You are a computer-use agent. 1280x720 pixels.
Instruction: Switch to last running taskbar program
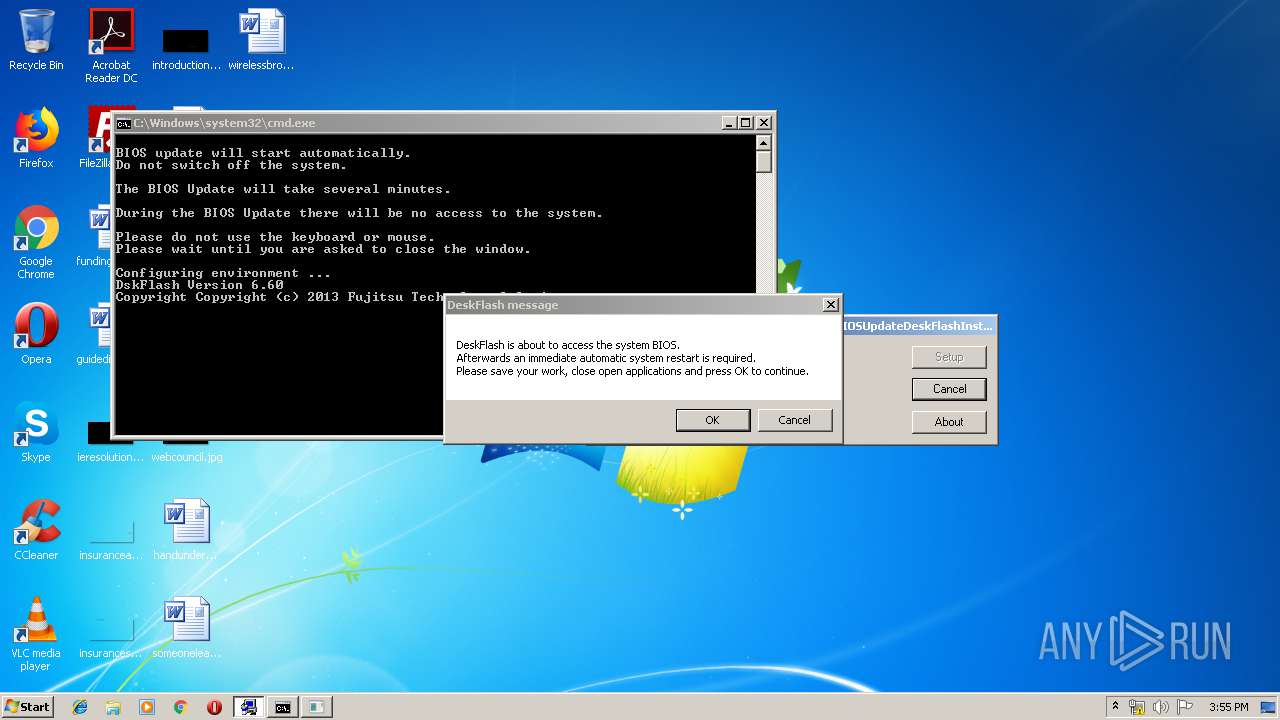(x=316, y=707)
